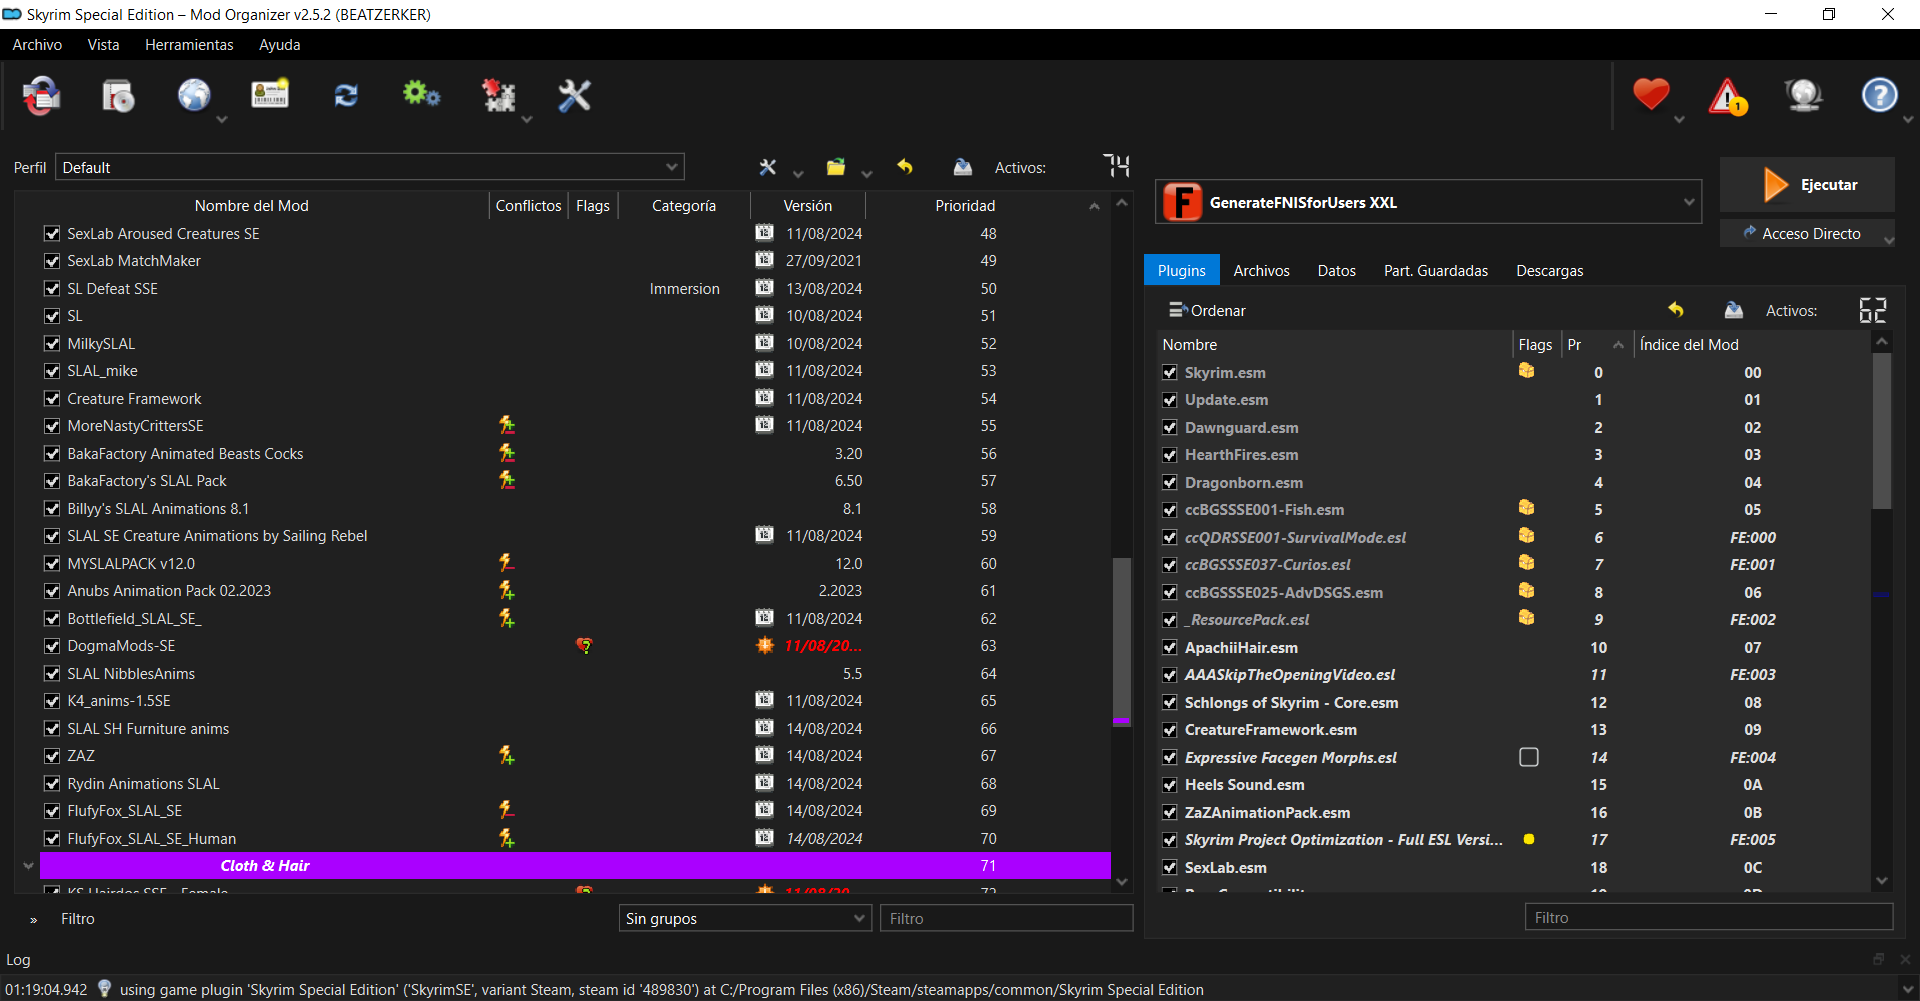Click the log panel scroll down arrow

[x=1906, y=989]
